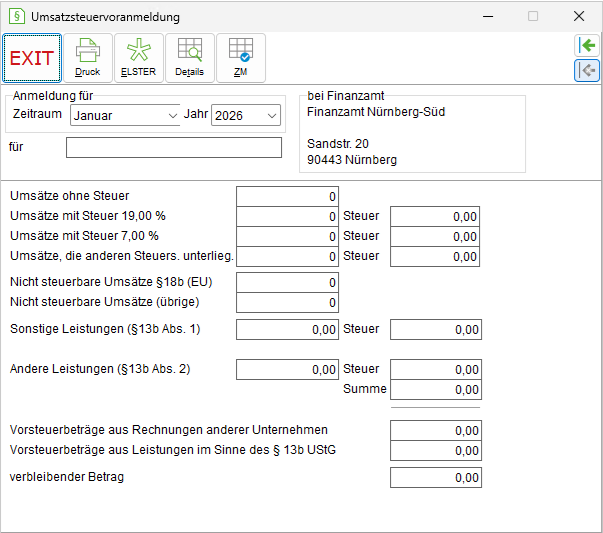Select verbleibender Betrag field

pyautogui.click(x=436, y=478)
